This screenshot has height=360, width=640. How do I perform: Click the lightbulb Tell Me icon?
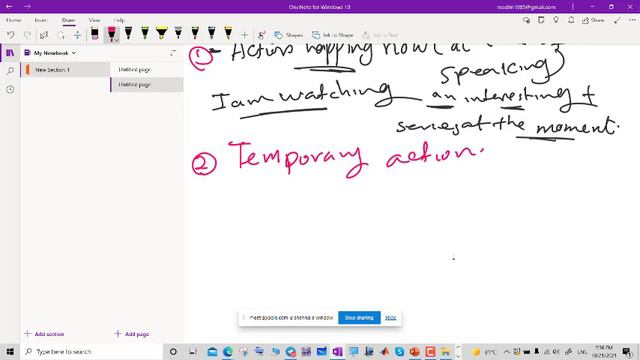coord(556,20)
